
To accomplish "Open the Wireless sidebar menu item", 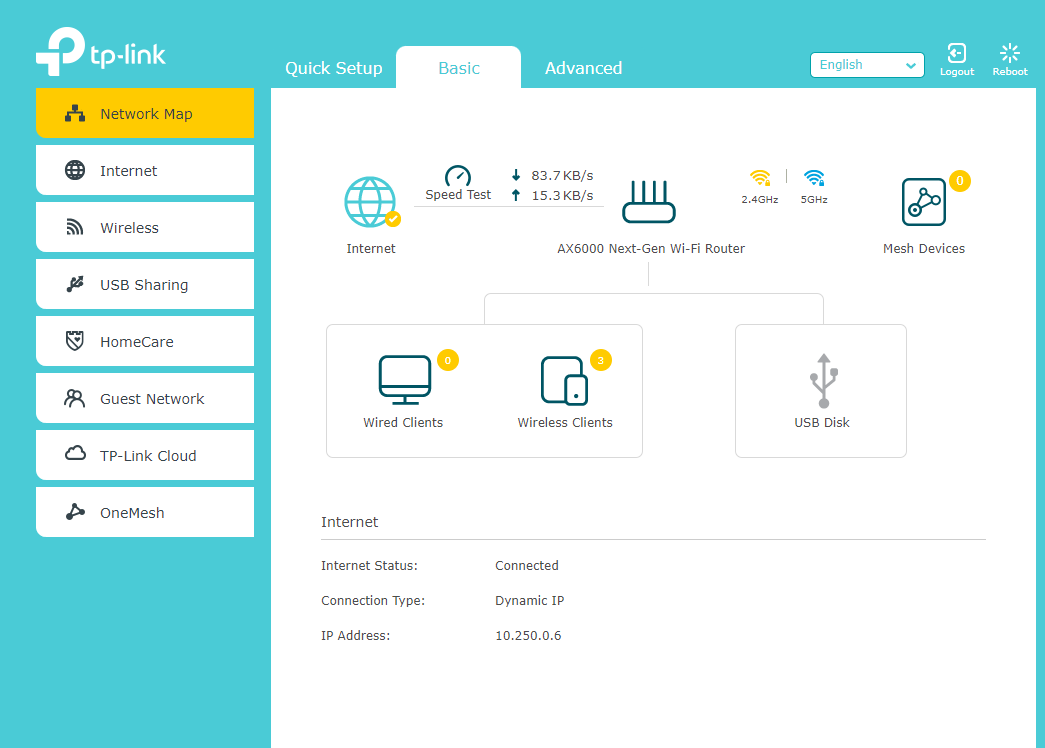I will click(x=145, y=228).
